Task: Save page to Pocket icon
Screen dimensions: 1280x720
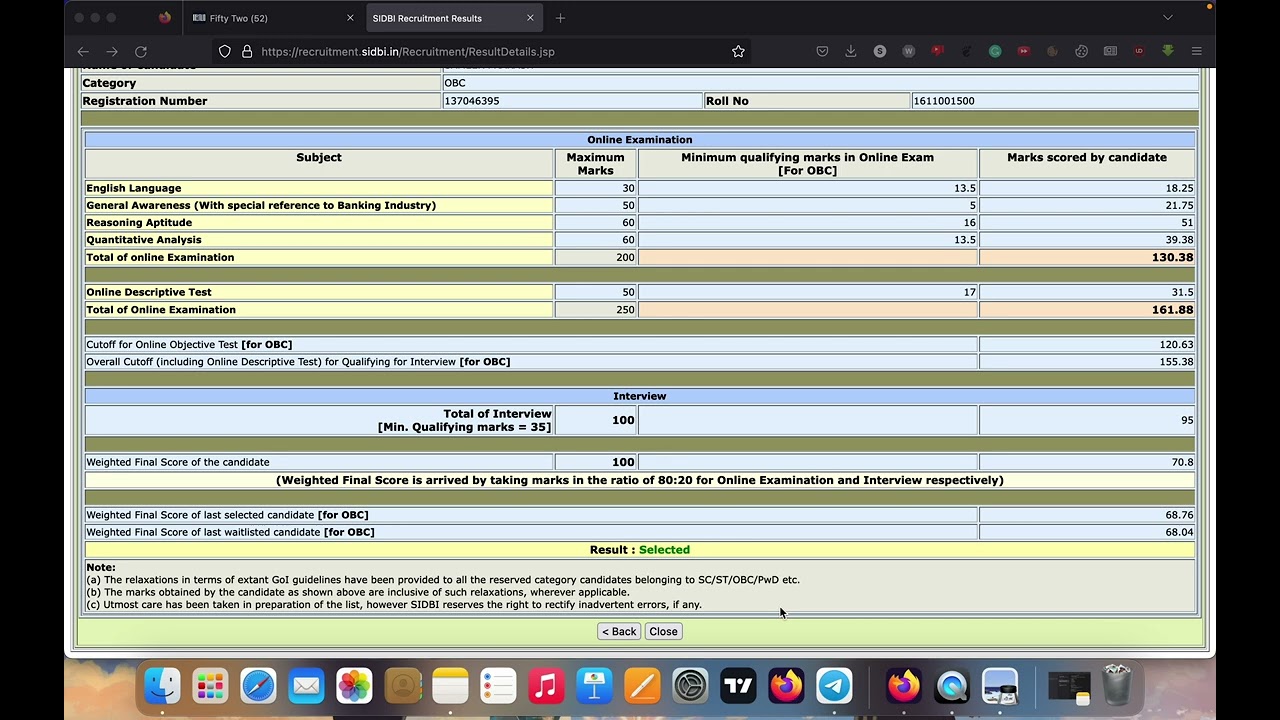Action: click(x=822, y=51)
